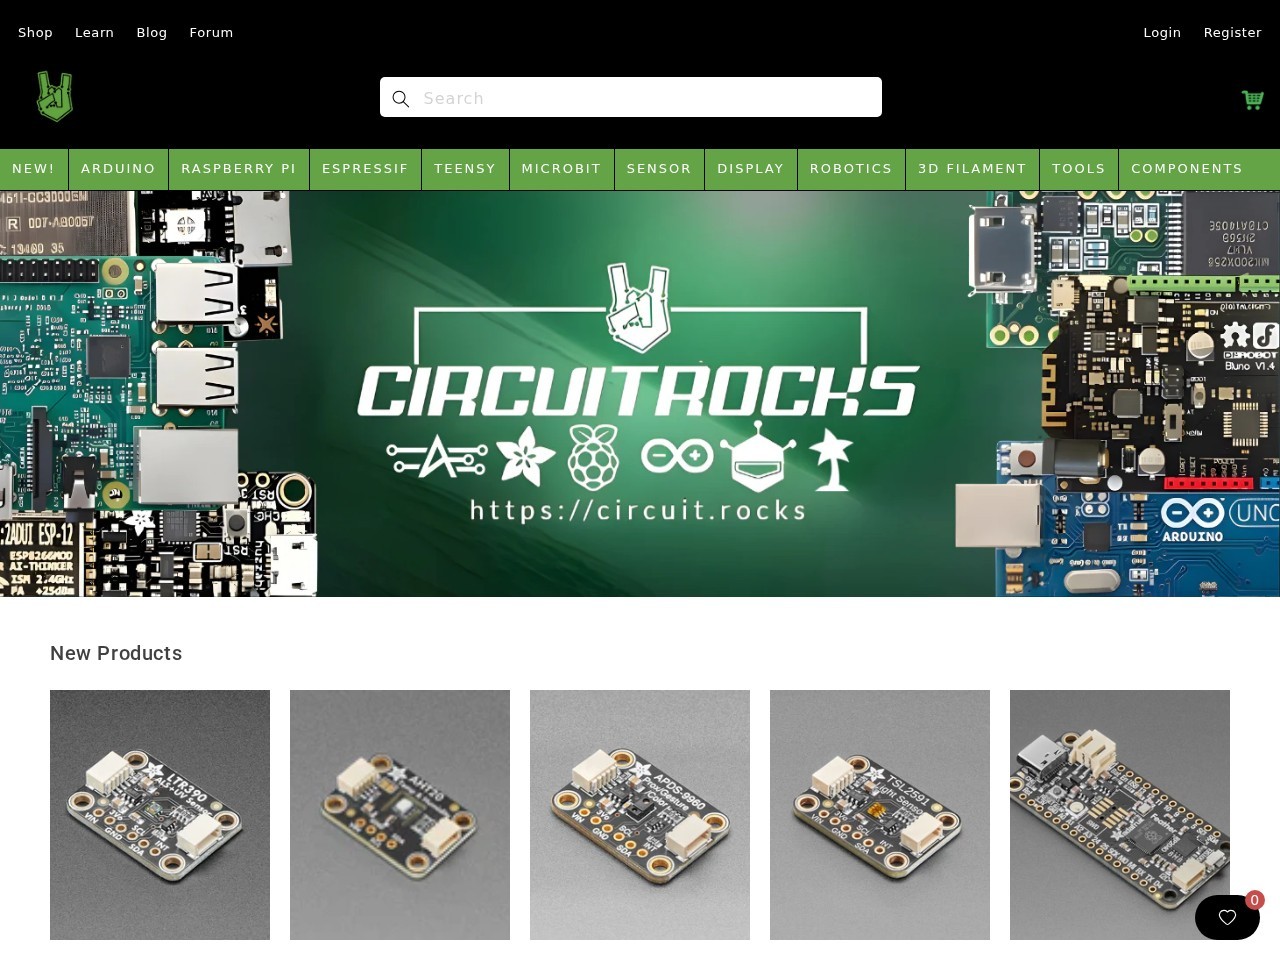Browse the ARDUINO category tab
Image resolution: width=1280 pixels, height=960 pixels.
coord(118,168)
